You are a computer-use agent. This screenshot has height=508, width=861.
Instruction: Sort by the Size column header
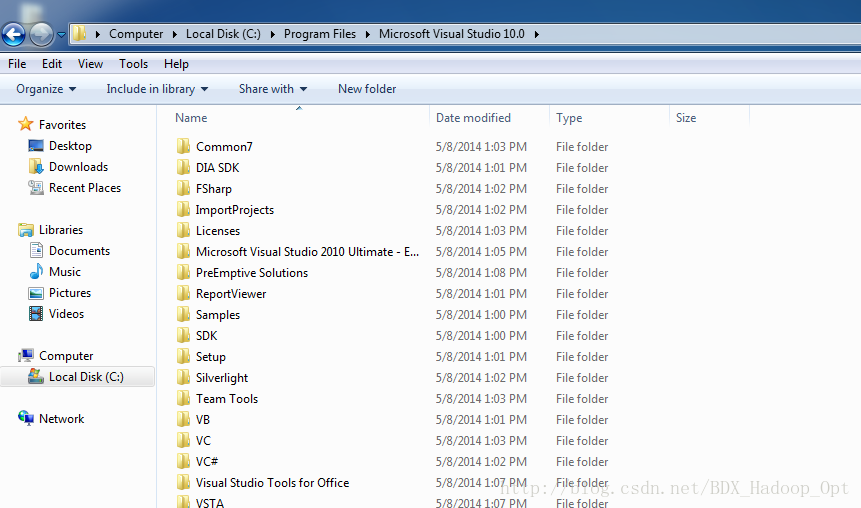click(x=686, y=118)
